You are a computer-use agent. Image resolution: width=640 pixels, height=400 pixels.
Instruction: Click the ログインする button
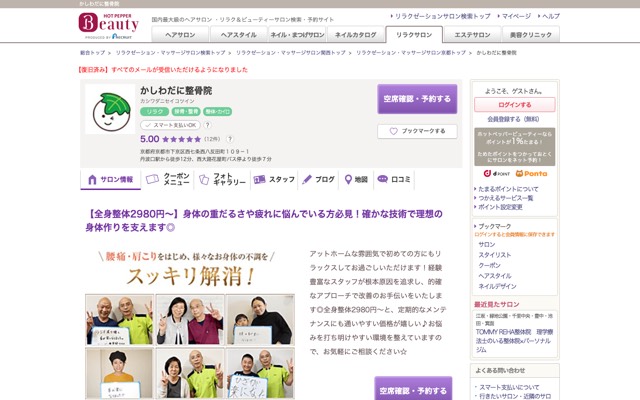tap(515, 105)
